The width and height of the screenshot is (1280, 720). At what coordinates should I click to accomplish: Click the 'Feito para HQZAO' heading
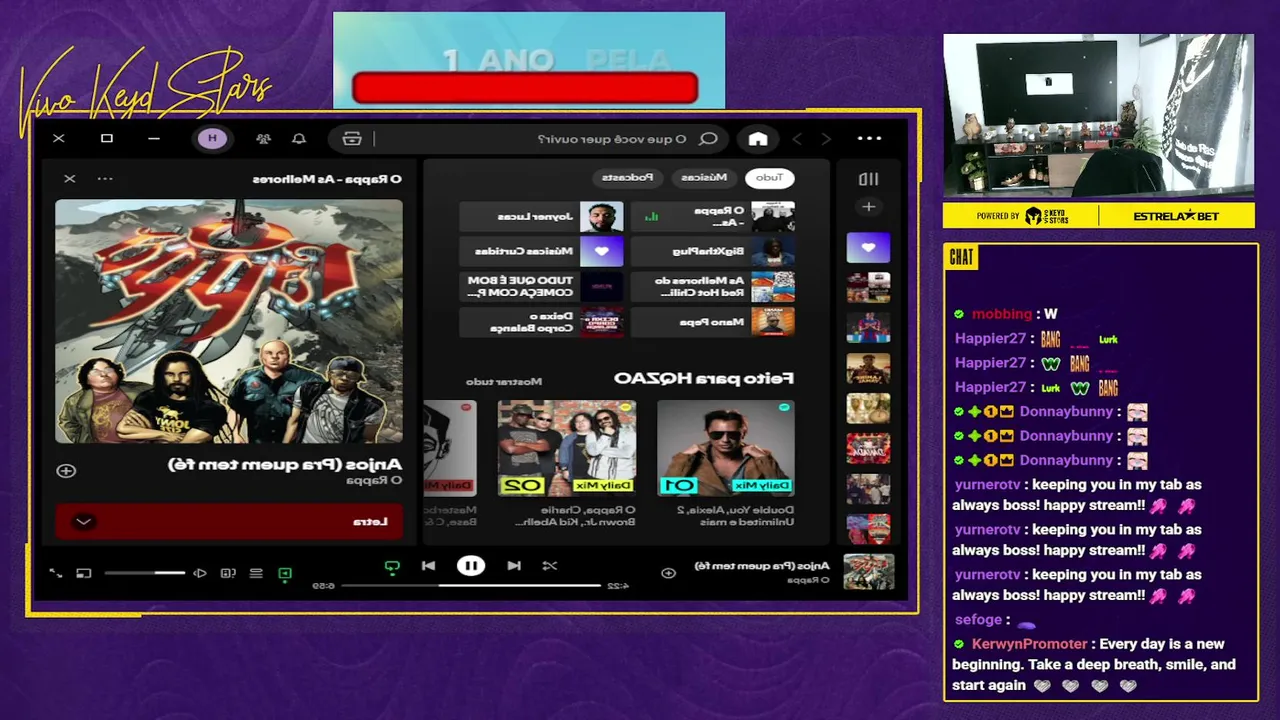pyautogui.click(x=704, y=378)
